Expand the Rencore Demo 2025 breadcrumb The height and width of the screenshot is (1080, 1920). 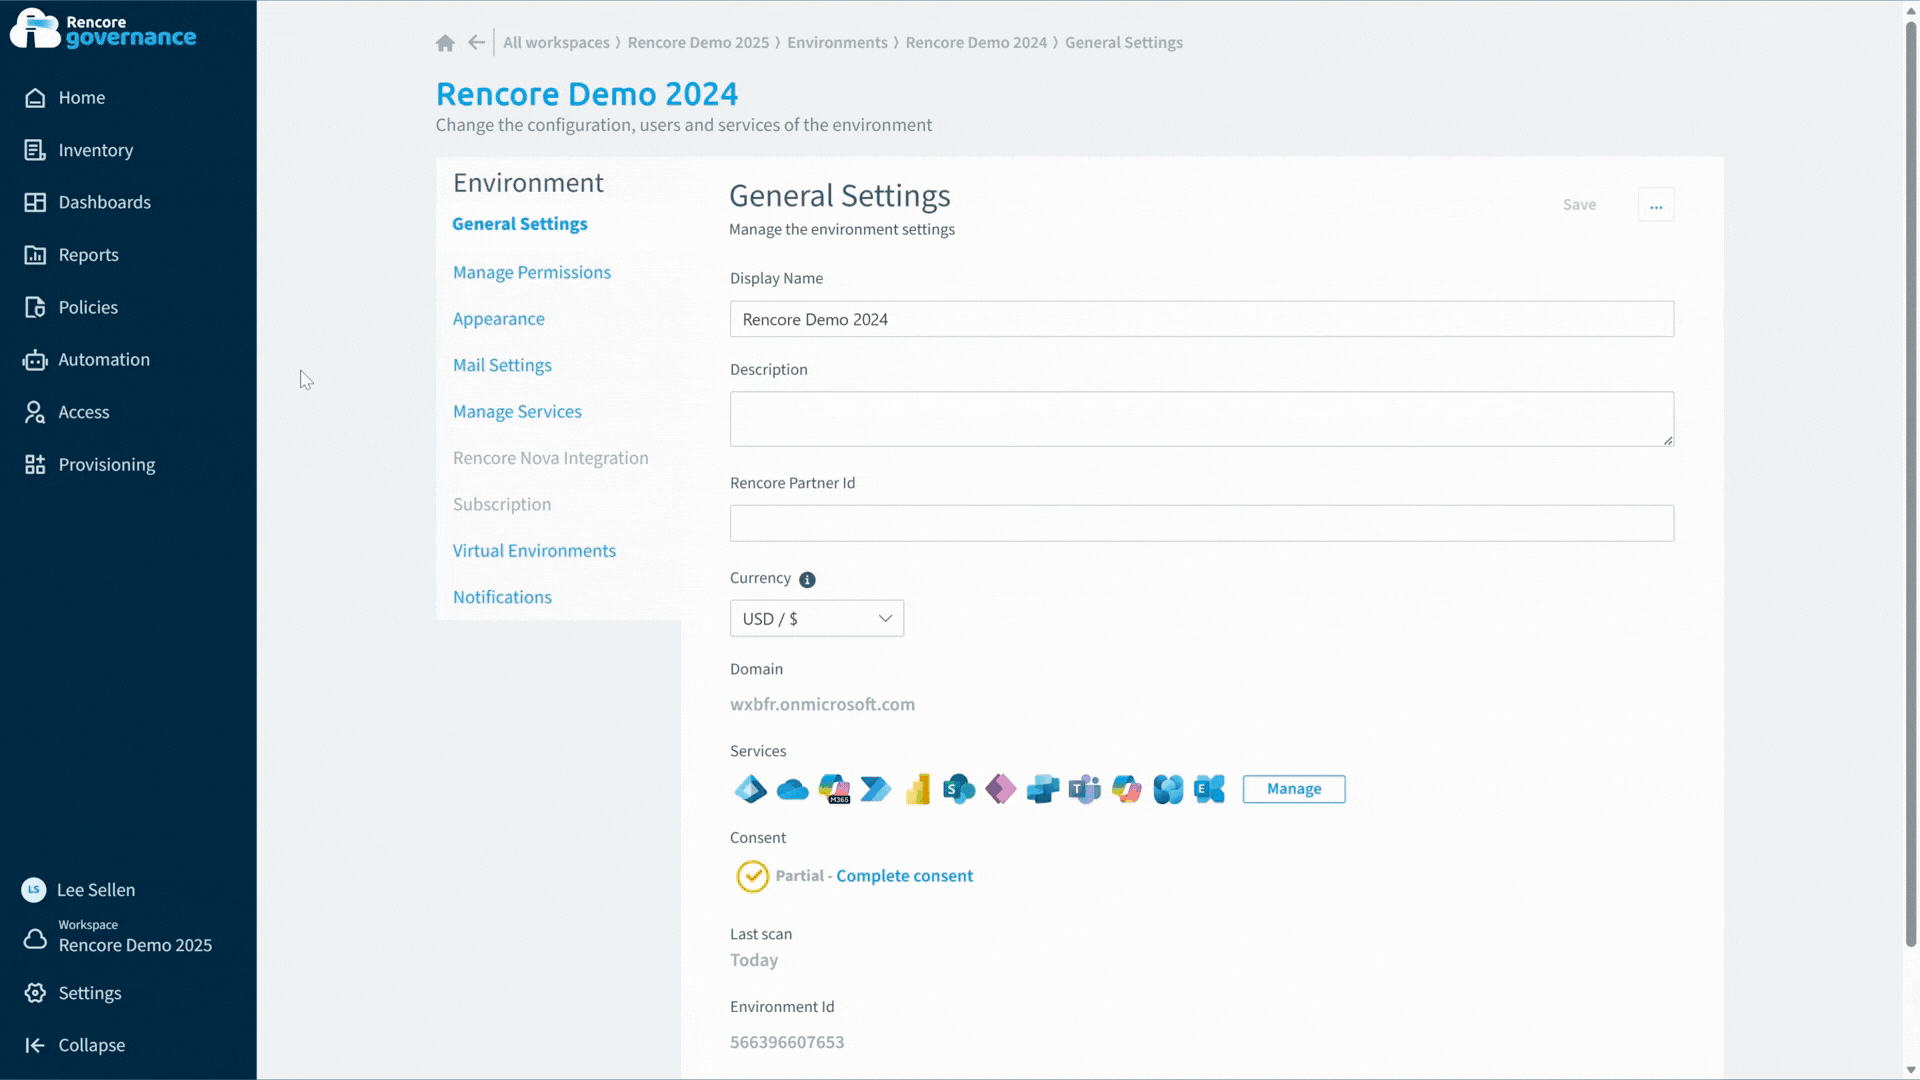(700, 42)
